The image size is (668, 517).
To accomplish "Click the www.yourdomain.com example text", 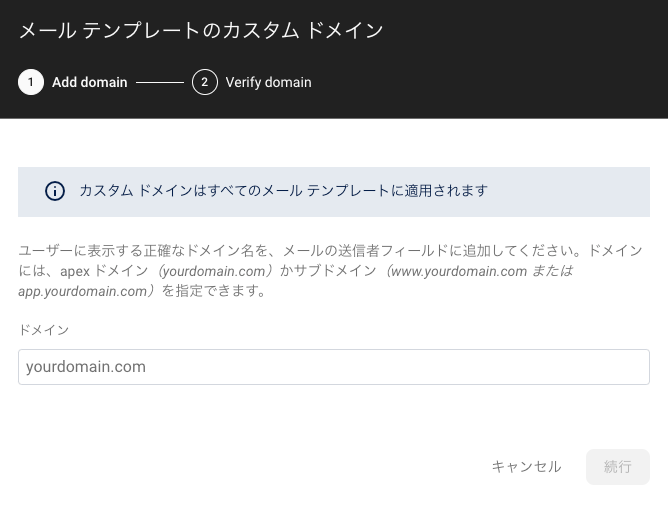I will click(x=459, y=271).
